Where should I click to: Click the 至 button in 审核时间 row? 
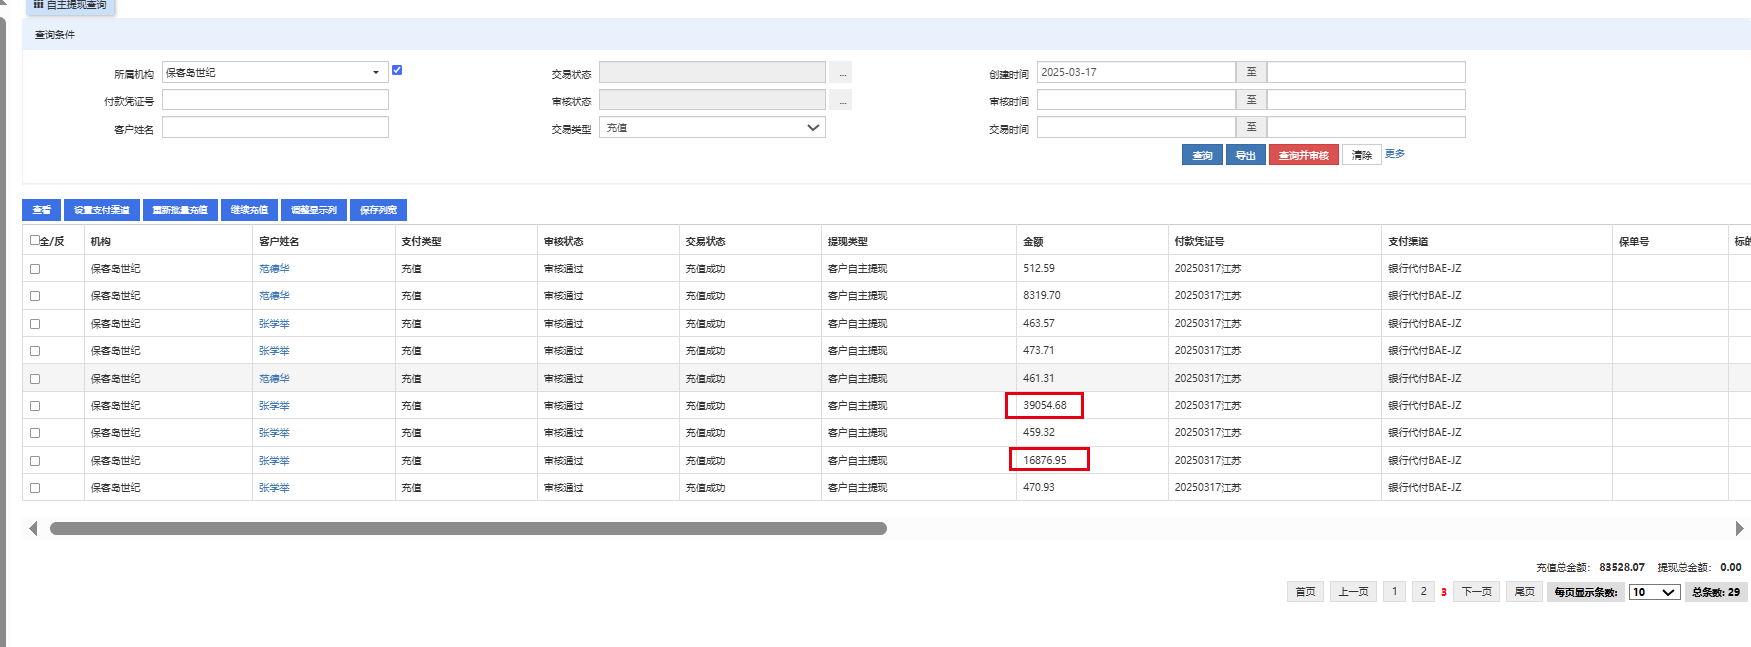(1251, 100)
